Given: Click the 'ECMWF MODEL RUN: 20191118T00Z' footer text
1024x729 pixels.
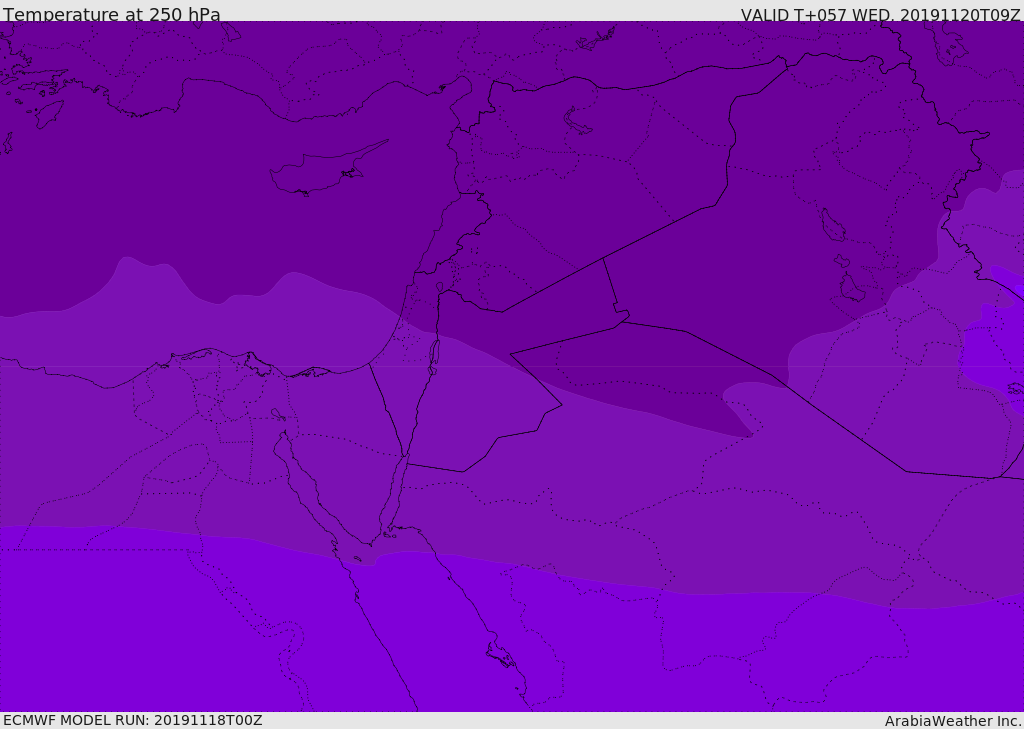Looking at the screenshot, I should click(133, 720).
